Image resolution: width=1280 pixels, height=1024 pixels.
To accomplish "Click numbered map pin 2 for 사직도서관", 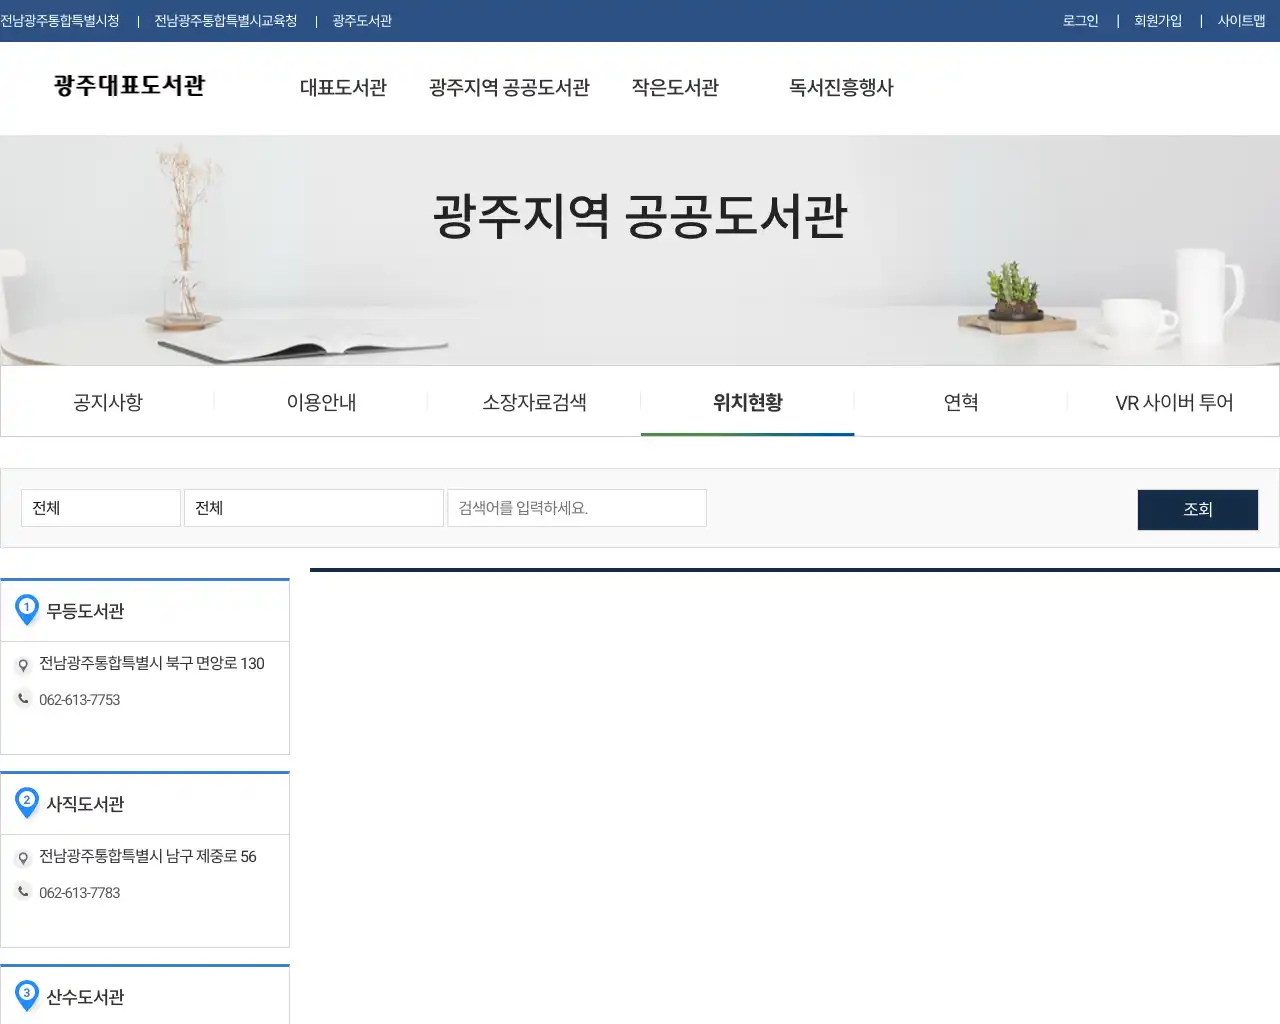I will [x=27, y=803].
